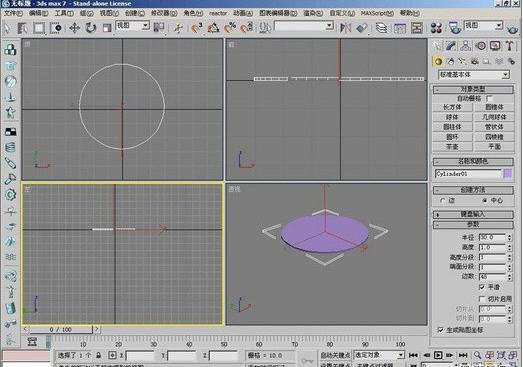Select the 边 creation method radio button

click(443, 201)
